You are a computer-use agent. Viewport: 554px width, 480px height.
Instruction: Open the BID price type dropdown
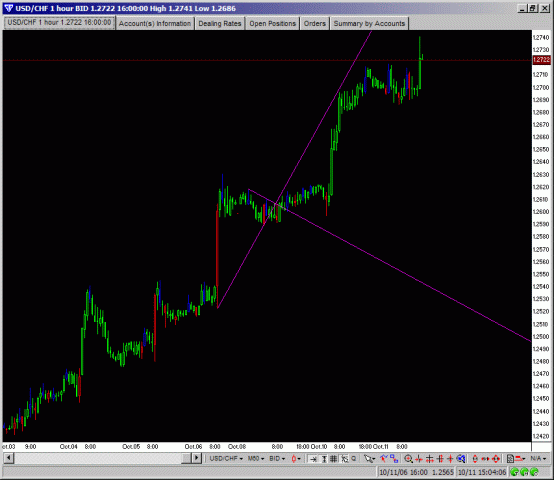(277, 458)
